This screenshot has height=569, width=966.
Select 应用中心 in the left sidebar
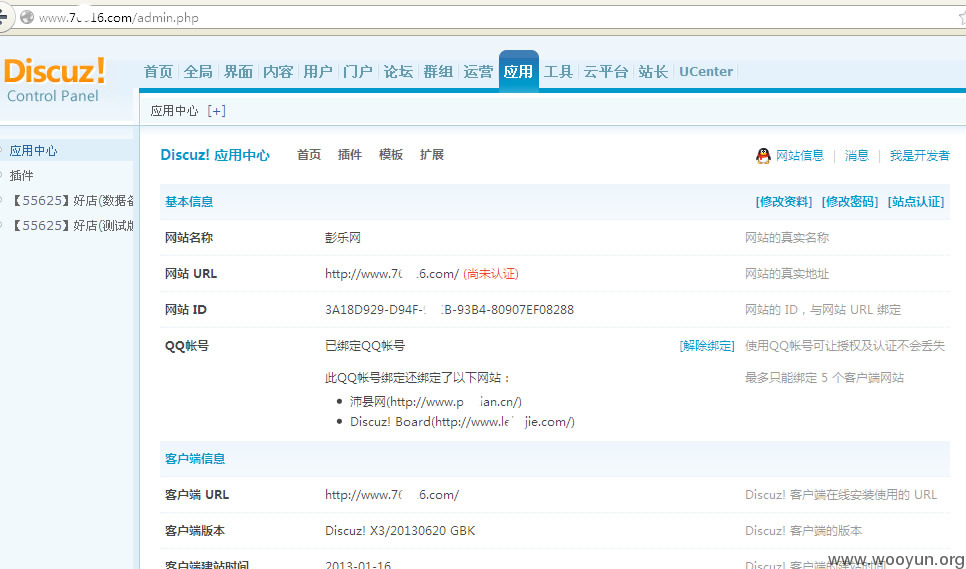click(x=33, y=151)
